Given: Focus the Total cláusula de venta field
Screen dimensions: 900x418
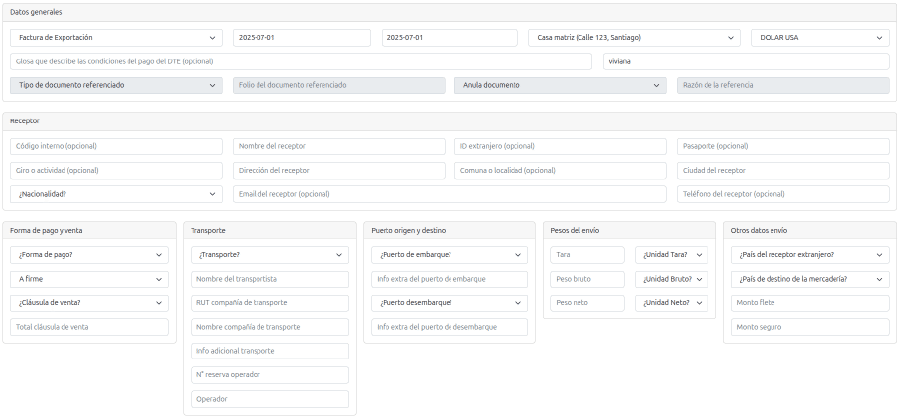Looking at the screenshot, I should (89, 327).
